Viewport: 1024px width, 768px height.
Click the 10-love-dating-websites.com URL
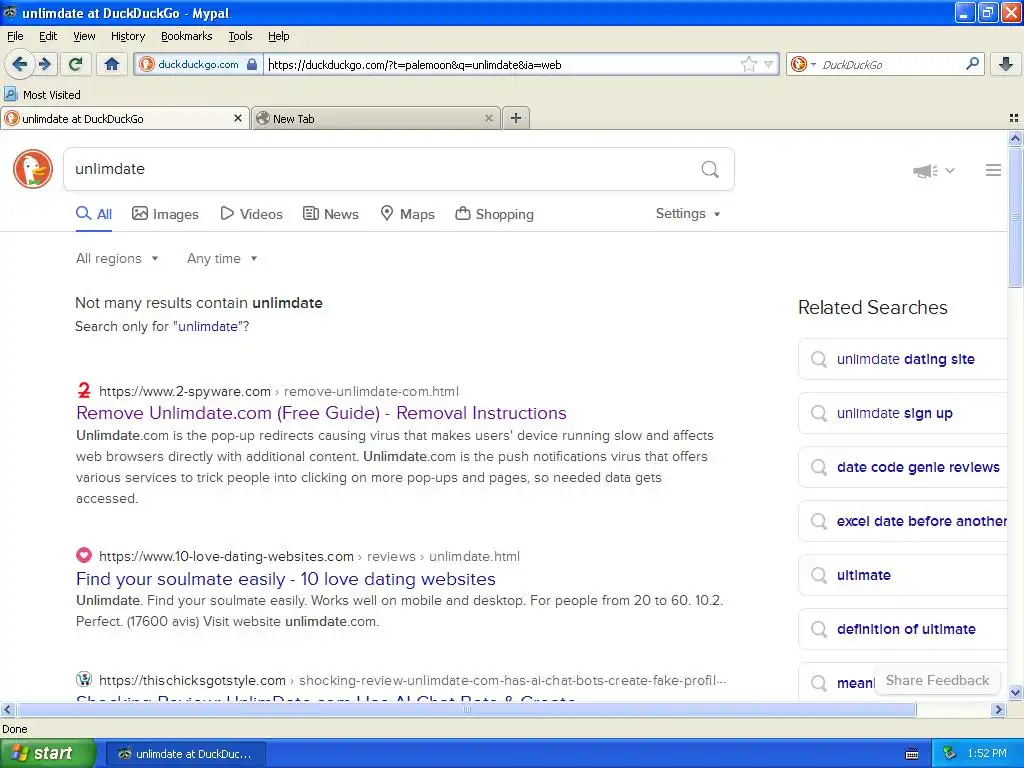point(310,557)
